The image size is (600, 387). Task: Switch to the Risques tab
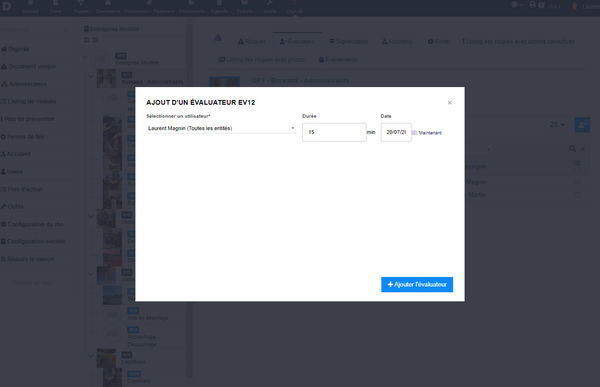[251, 41]
